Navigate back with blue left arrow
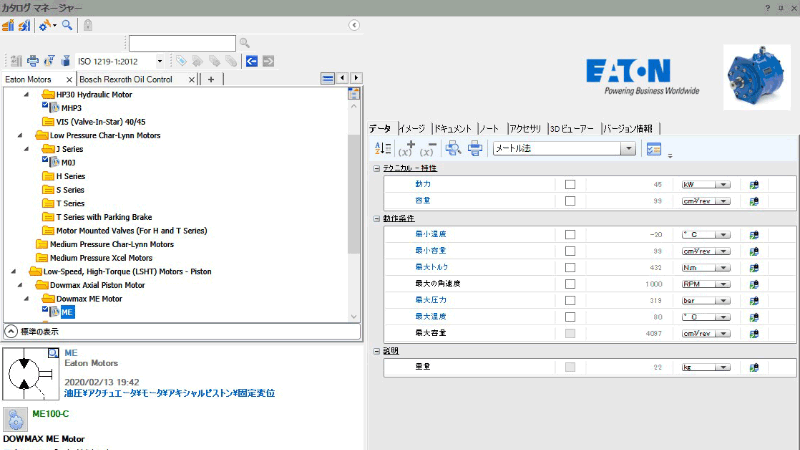The width and height of the screenshot is (800, 450). point(252,61)
